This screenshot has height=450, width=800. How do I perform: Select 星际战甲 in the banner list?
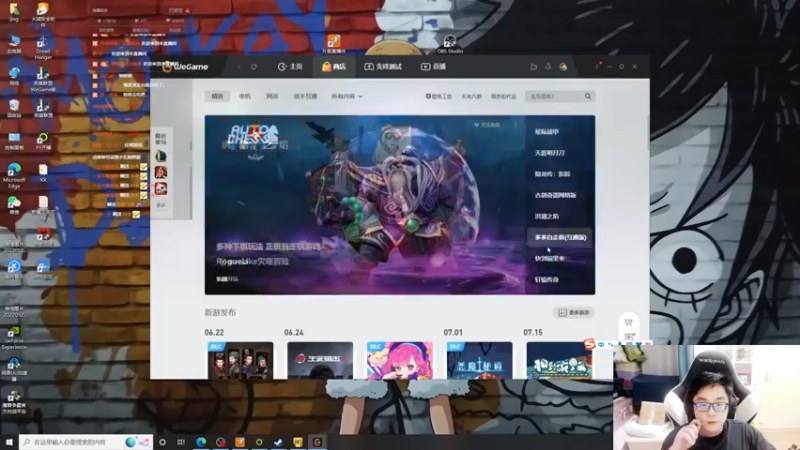[x=546, y=132]
